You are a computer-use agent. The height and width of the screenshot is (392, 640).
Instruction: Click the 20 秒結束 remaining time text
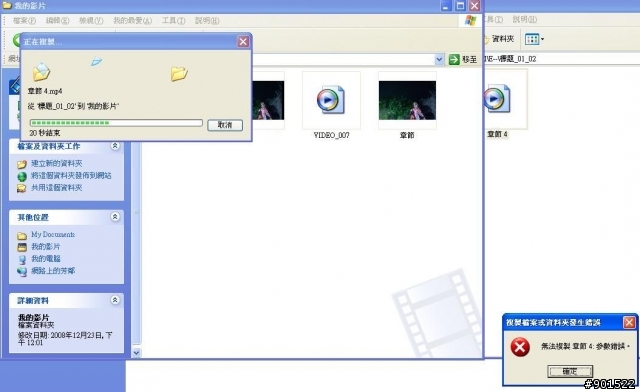point(45,133)
